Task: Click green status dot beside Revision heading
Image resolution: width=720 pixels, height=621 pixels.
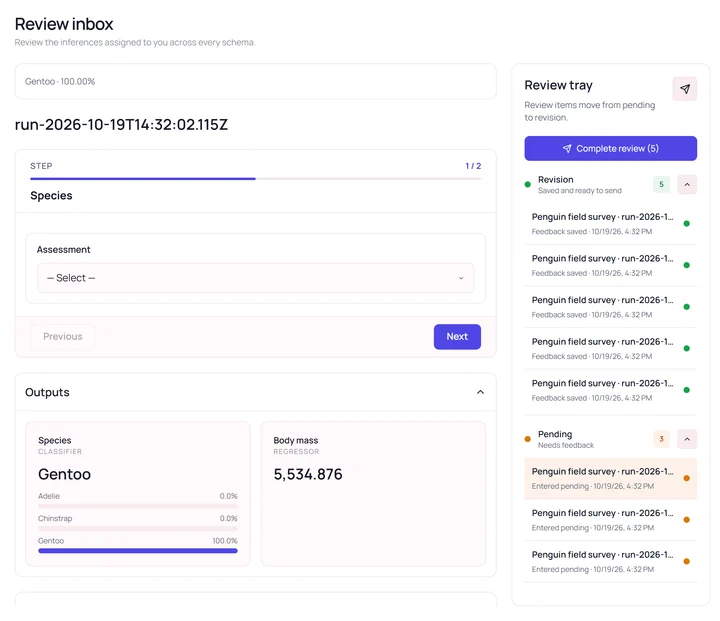Action: [528, 185]
